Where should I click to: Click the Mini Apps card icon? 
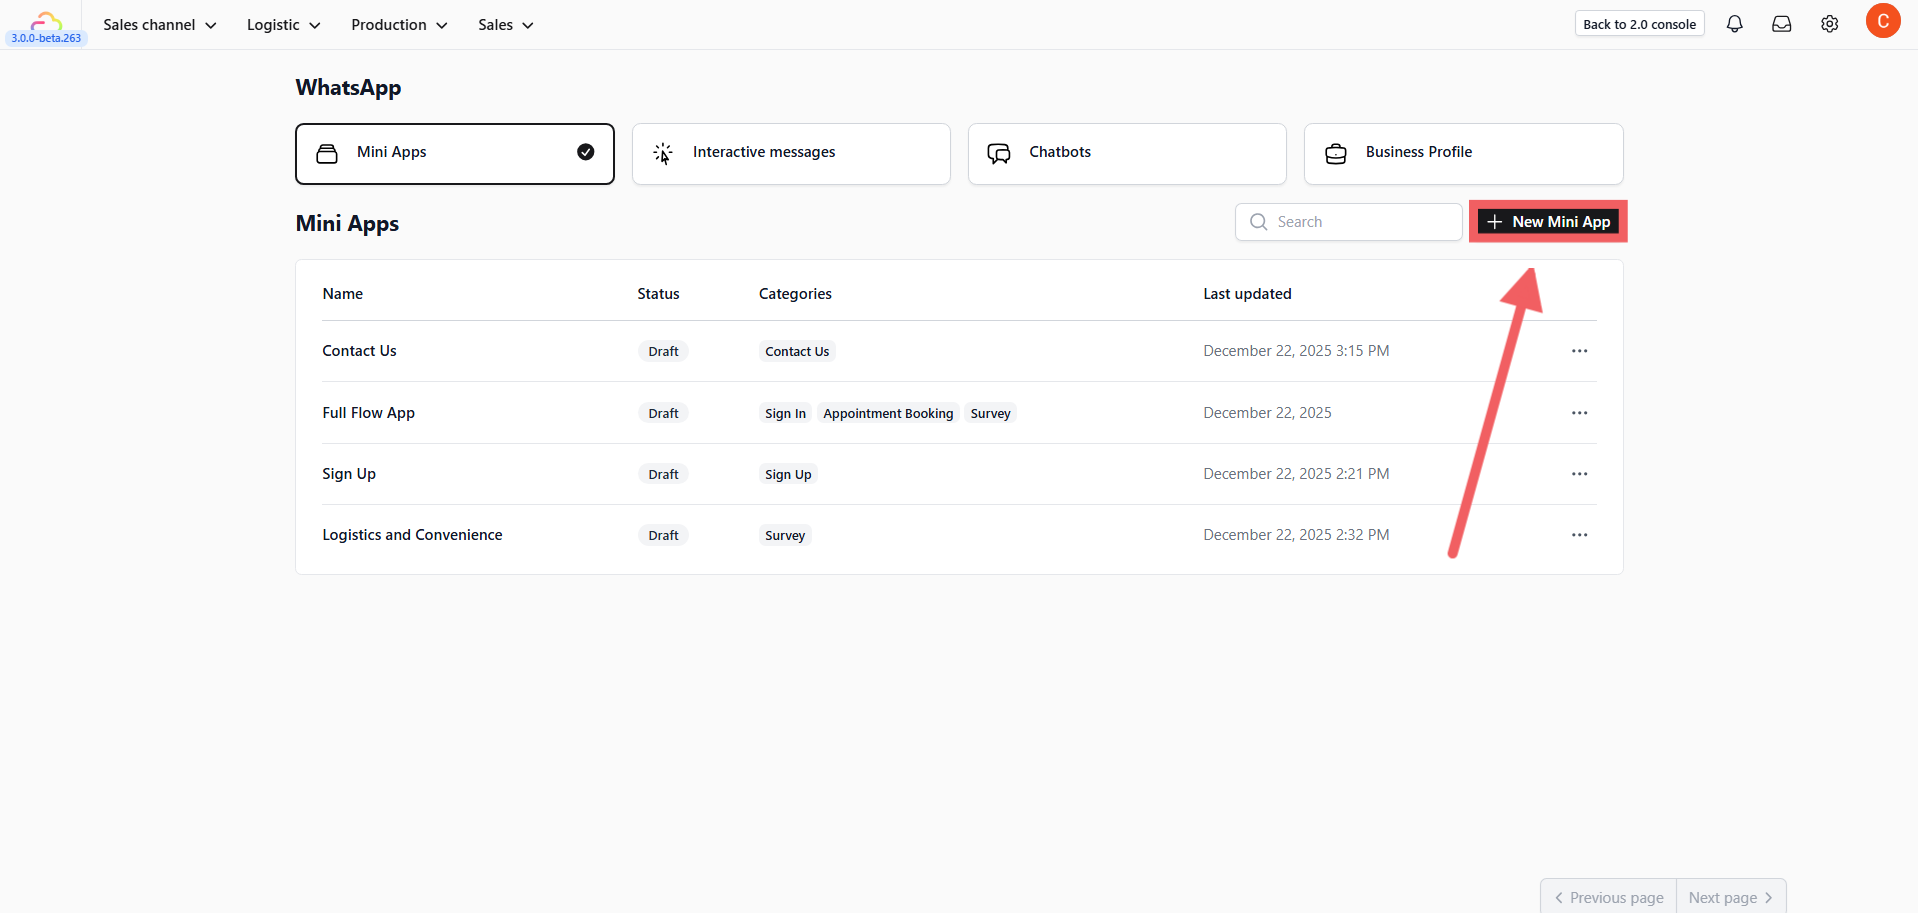327,153
